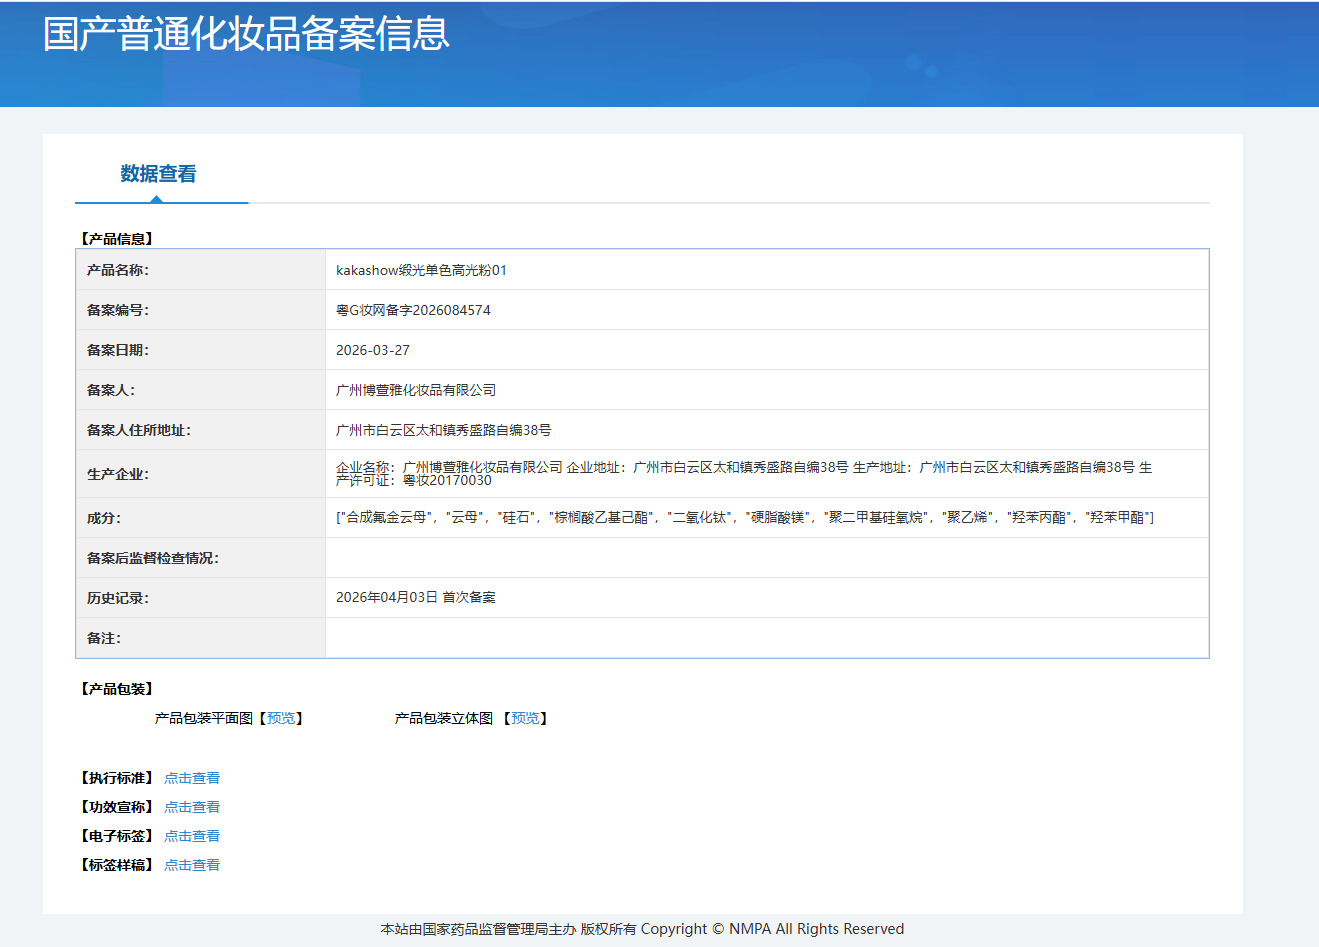Viewport: 1319px width, 947px height.
Task: Click the 备案编号 row label
Action: (x=118, y=310)
